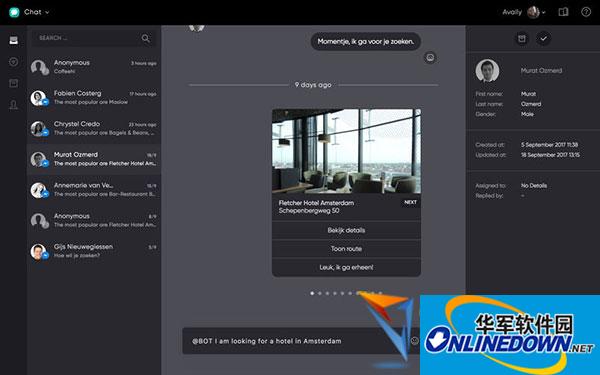
Task: Expand the Availy account dropdown
Action: (543, 12)
